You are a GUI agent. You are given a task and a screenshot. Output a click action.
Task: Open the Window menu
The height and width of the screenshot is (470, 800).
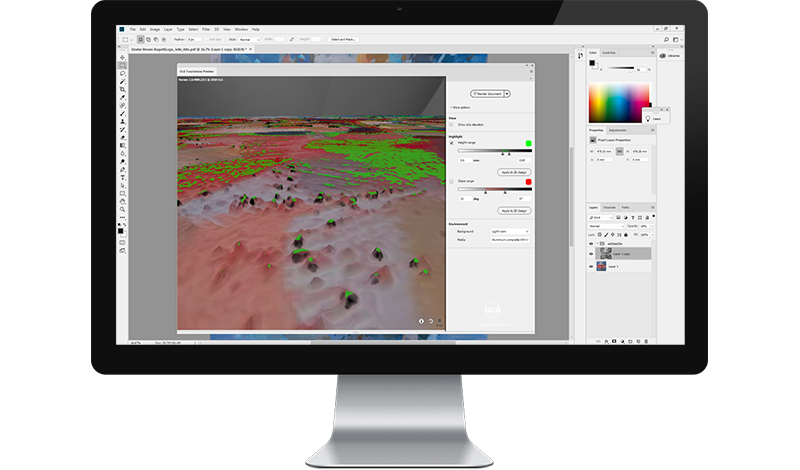tap(241, 29)
